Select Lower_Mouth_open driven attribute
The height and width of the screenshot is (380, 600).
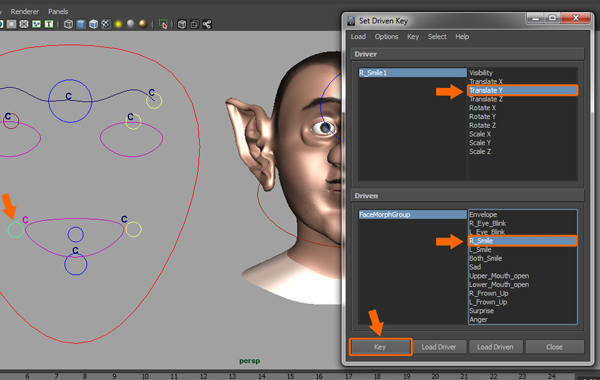click(x=499, y=285)
